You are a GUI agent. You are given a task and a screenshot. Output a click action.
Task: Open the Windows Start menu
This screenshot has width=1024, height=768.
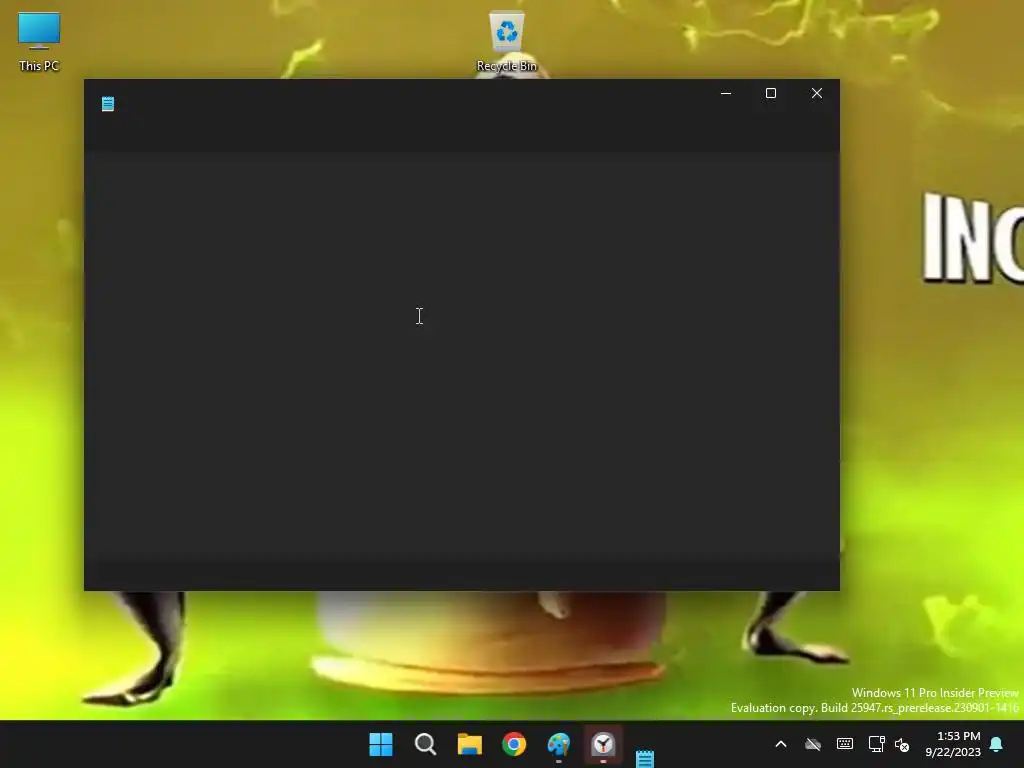coord(381,744)
